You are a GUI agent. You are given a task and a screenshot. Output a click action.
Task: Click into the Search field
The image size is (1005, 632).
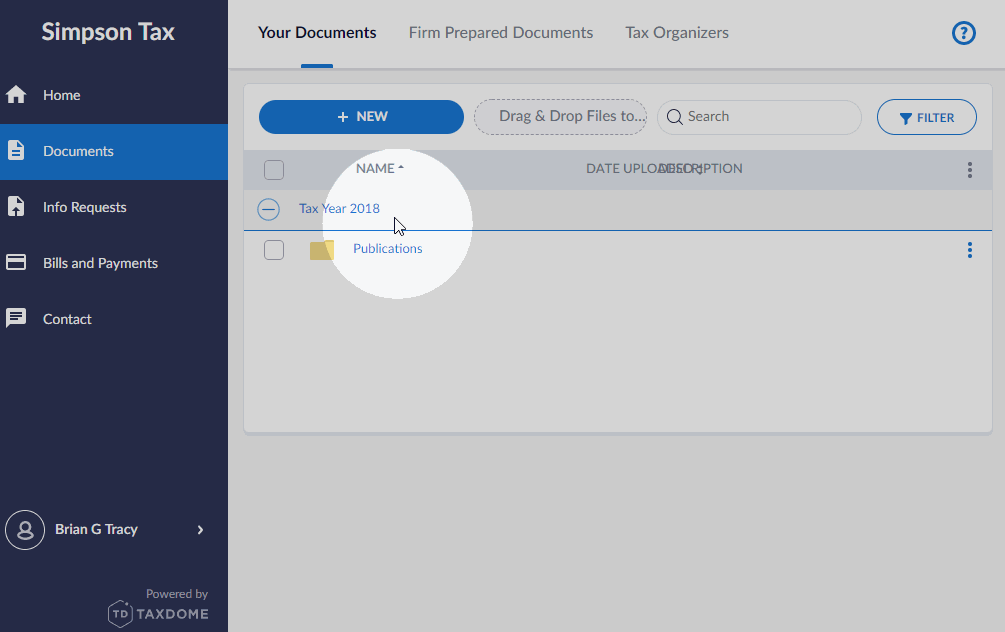[x=759, y=117]
